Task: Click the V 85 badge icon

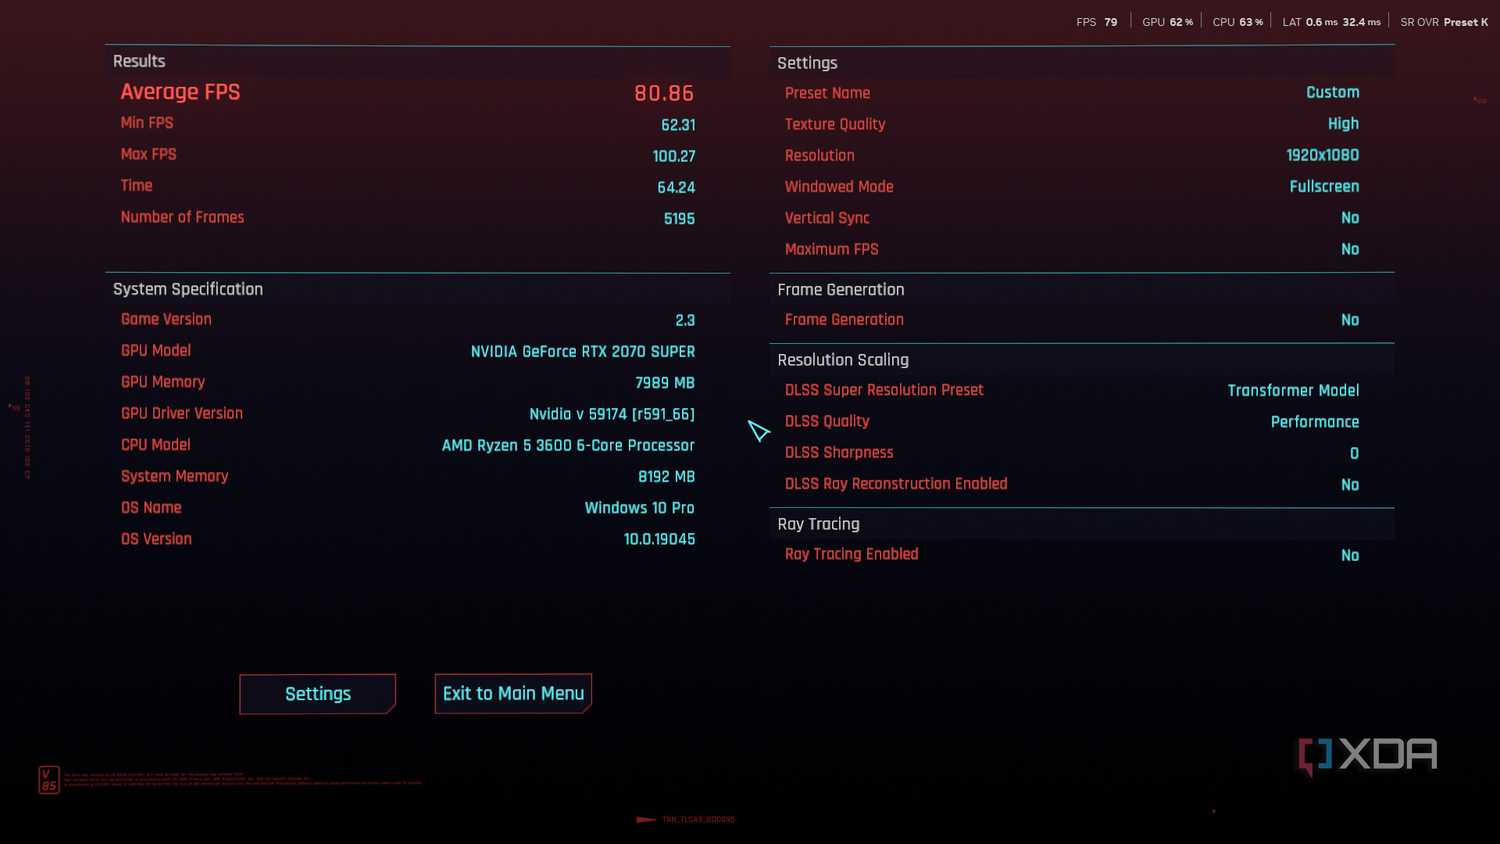Action: [x=49, y=780]
